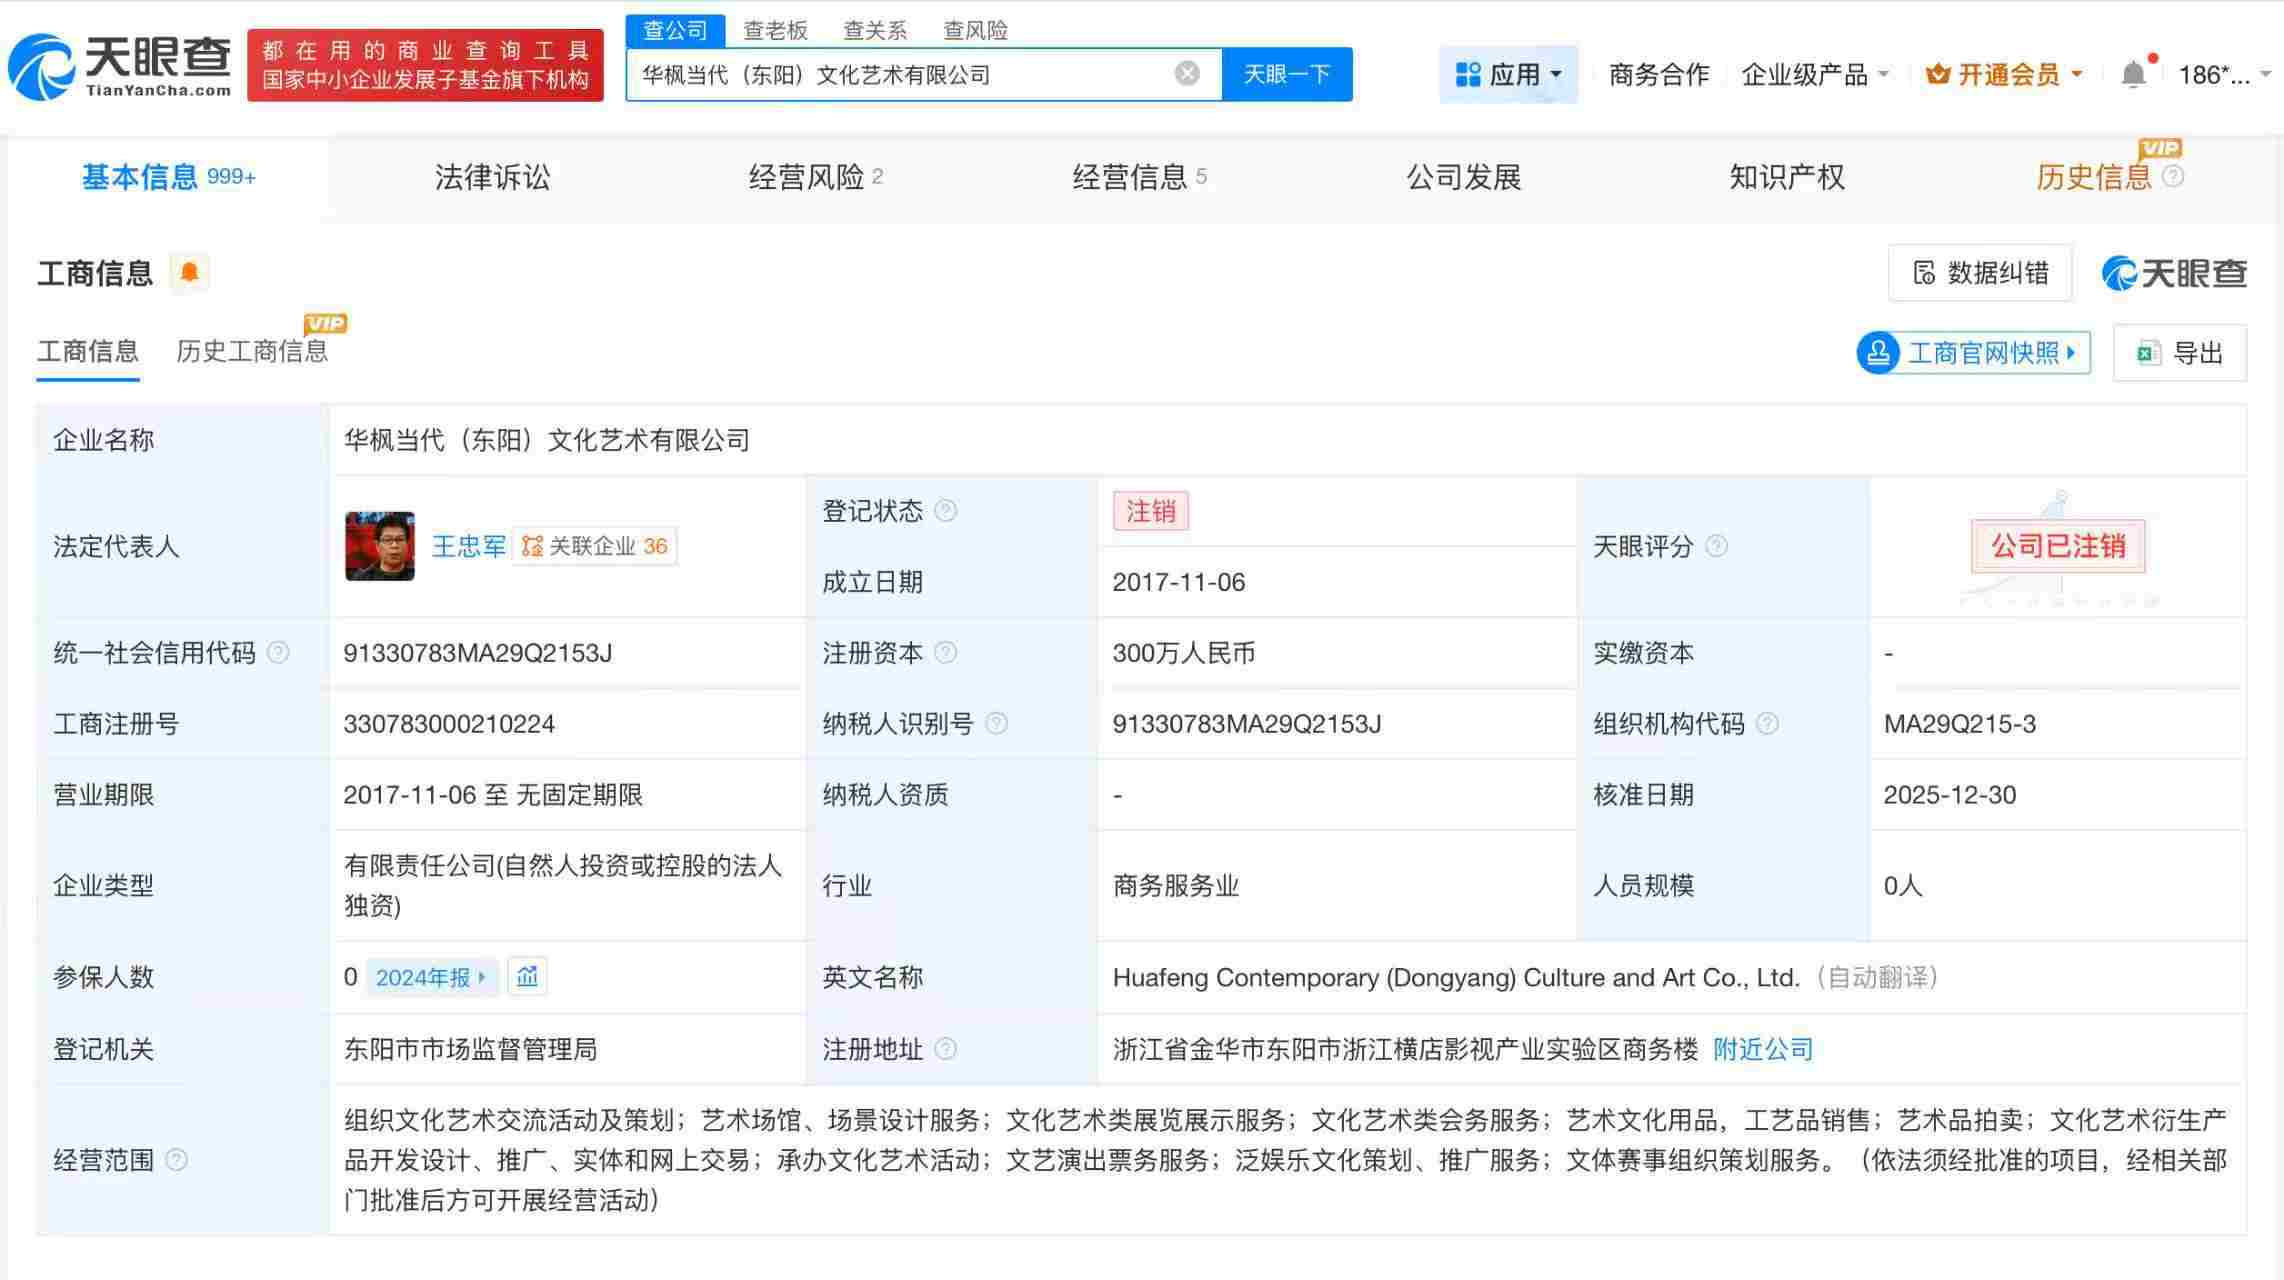Open the 历史工商信息 VIP tab

[x=253, y=352]
